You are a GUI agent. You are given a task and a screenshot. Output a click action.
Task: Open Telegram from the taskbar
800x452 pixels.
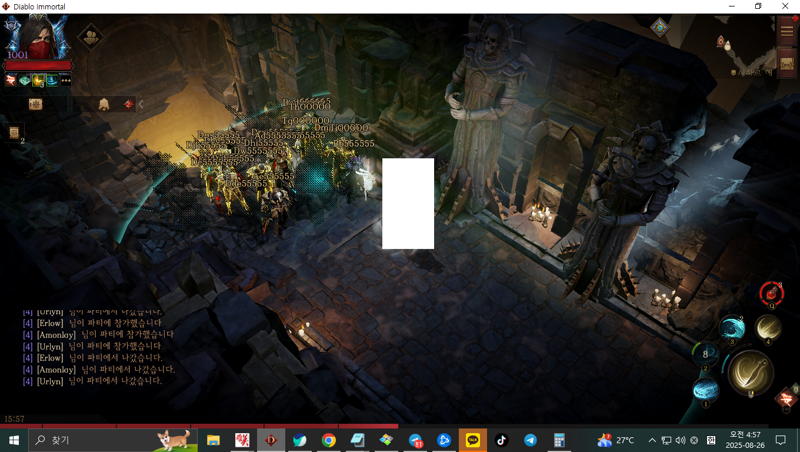tap(530, 440)
